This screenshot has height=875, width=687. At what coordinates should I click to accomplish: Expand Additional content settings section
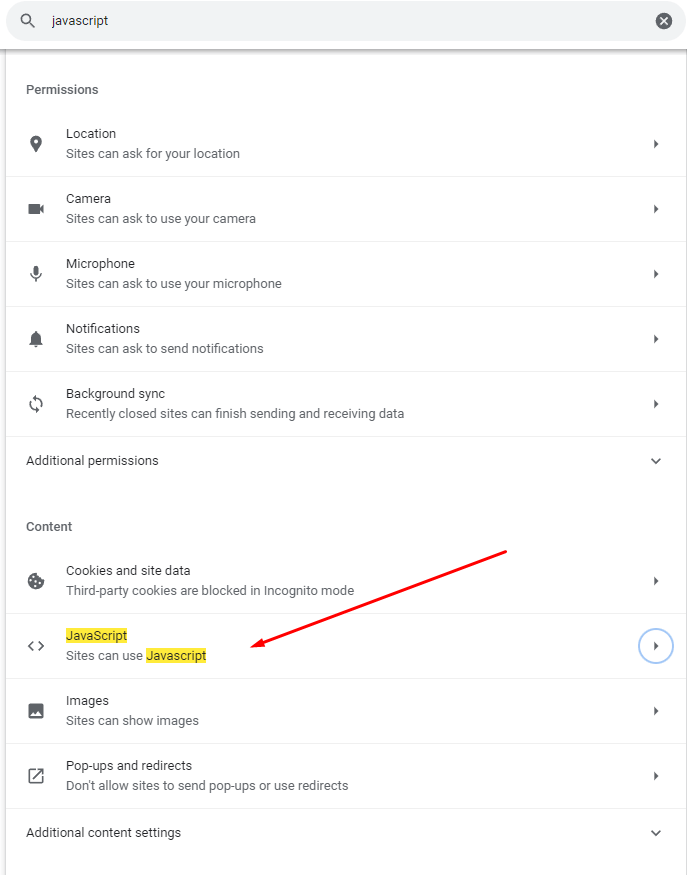(x=656, y=833)
